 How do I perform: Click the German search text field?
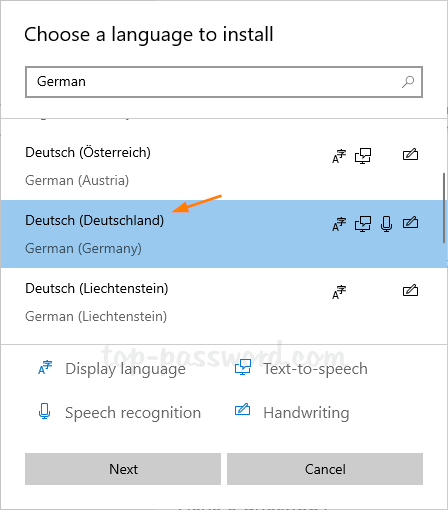[x=224, y=82]
